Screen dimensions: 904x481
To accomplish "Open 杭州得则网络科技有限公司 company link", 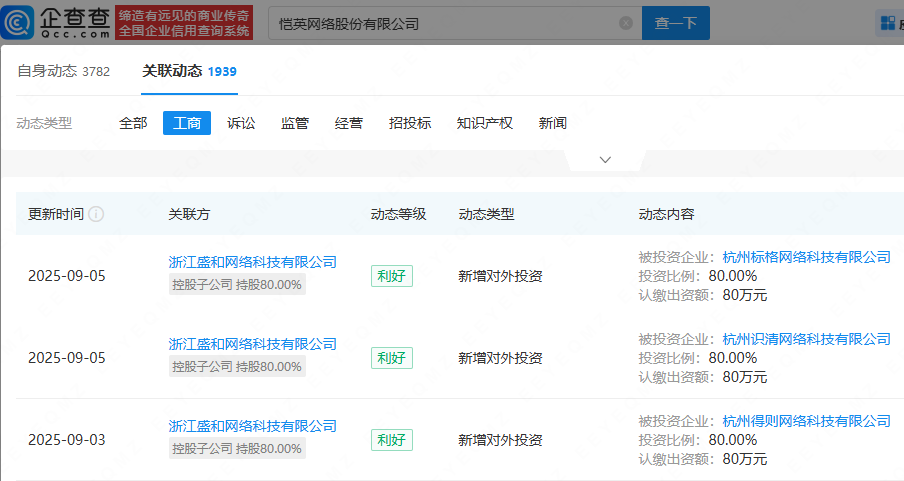I will [806, 421].
